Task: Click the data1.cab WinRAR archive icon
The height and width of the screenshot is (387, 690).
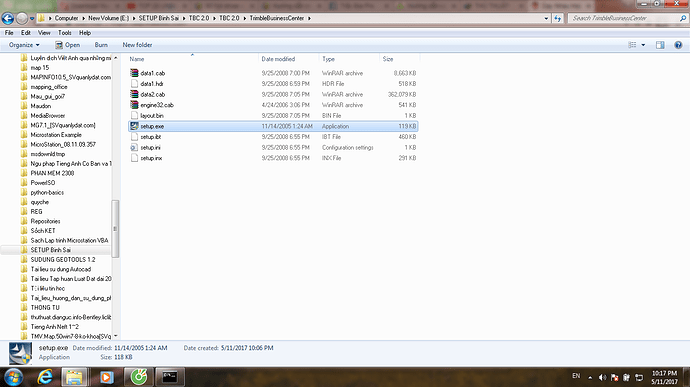Action: pyautogui.click(x=134, y=73)
